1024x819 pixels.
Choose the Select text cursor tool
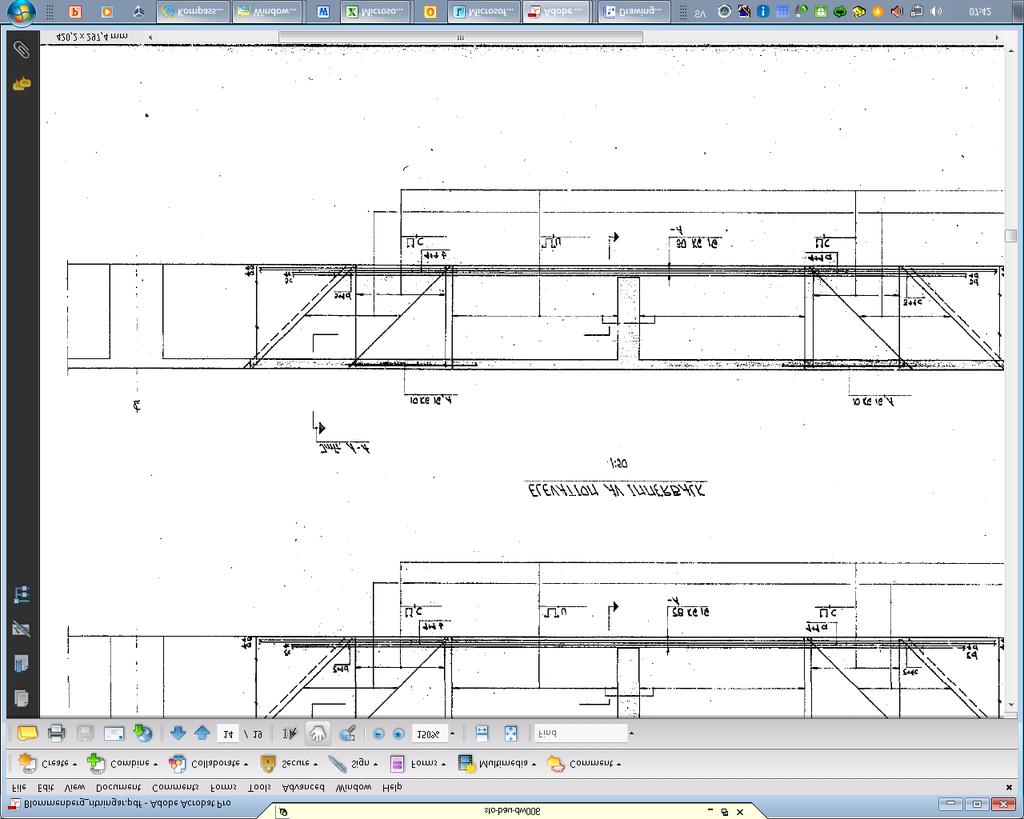point(289,733)
